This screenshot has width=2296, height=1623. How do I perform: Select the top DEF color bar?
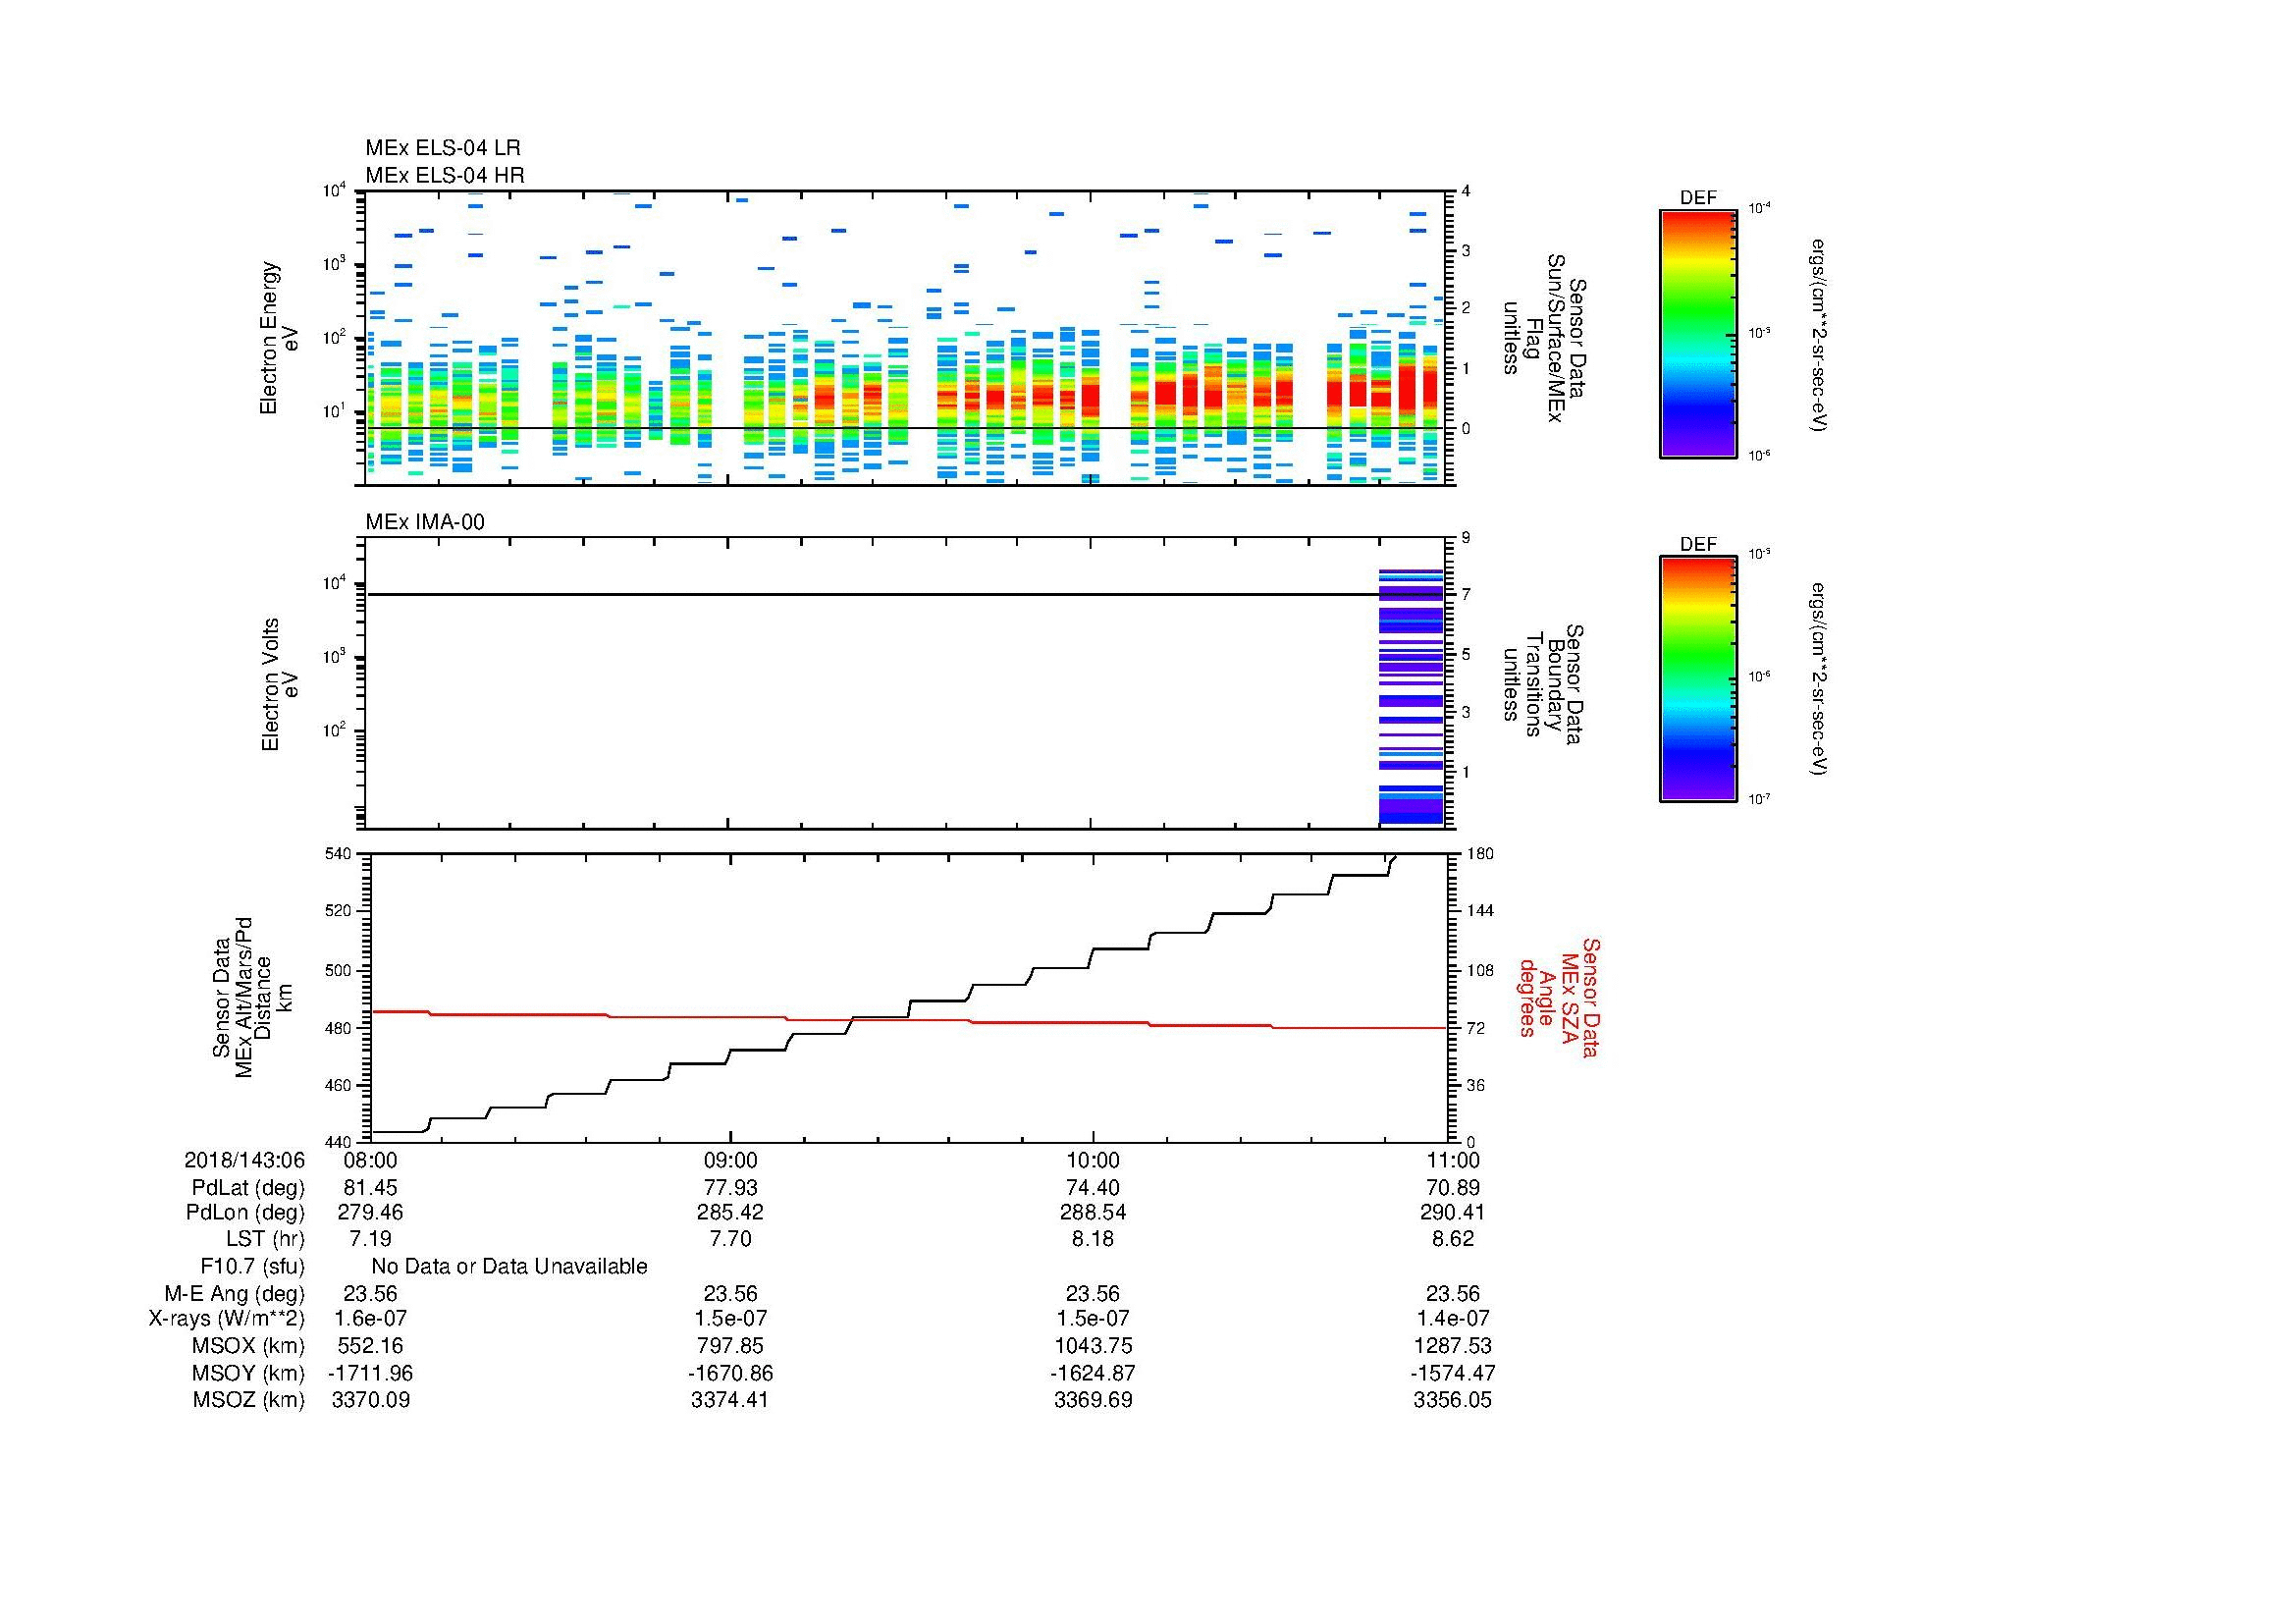click(1698, 333)
